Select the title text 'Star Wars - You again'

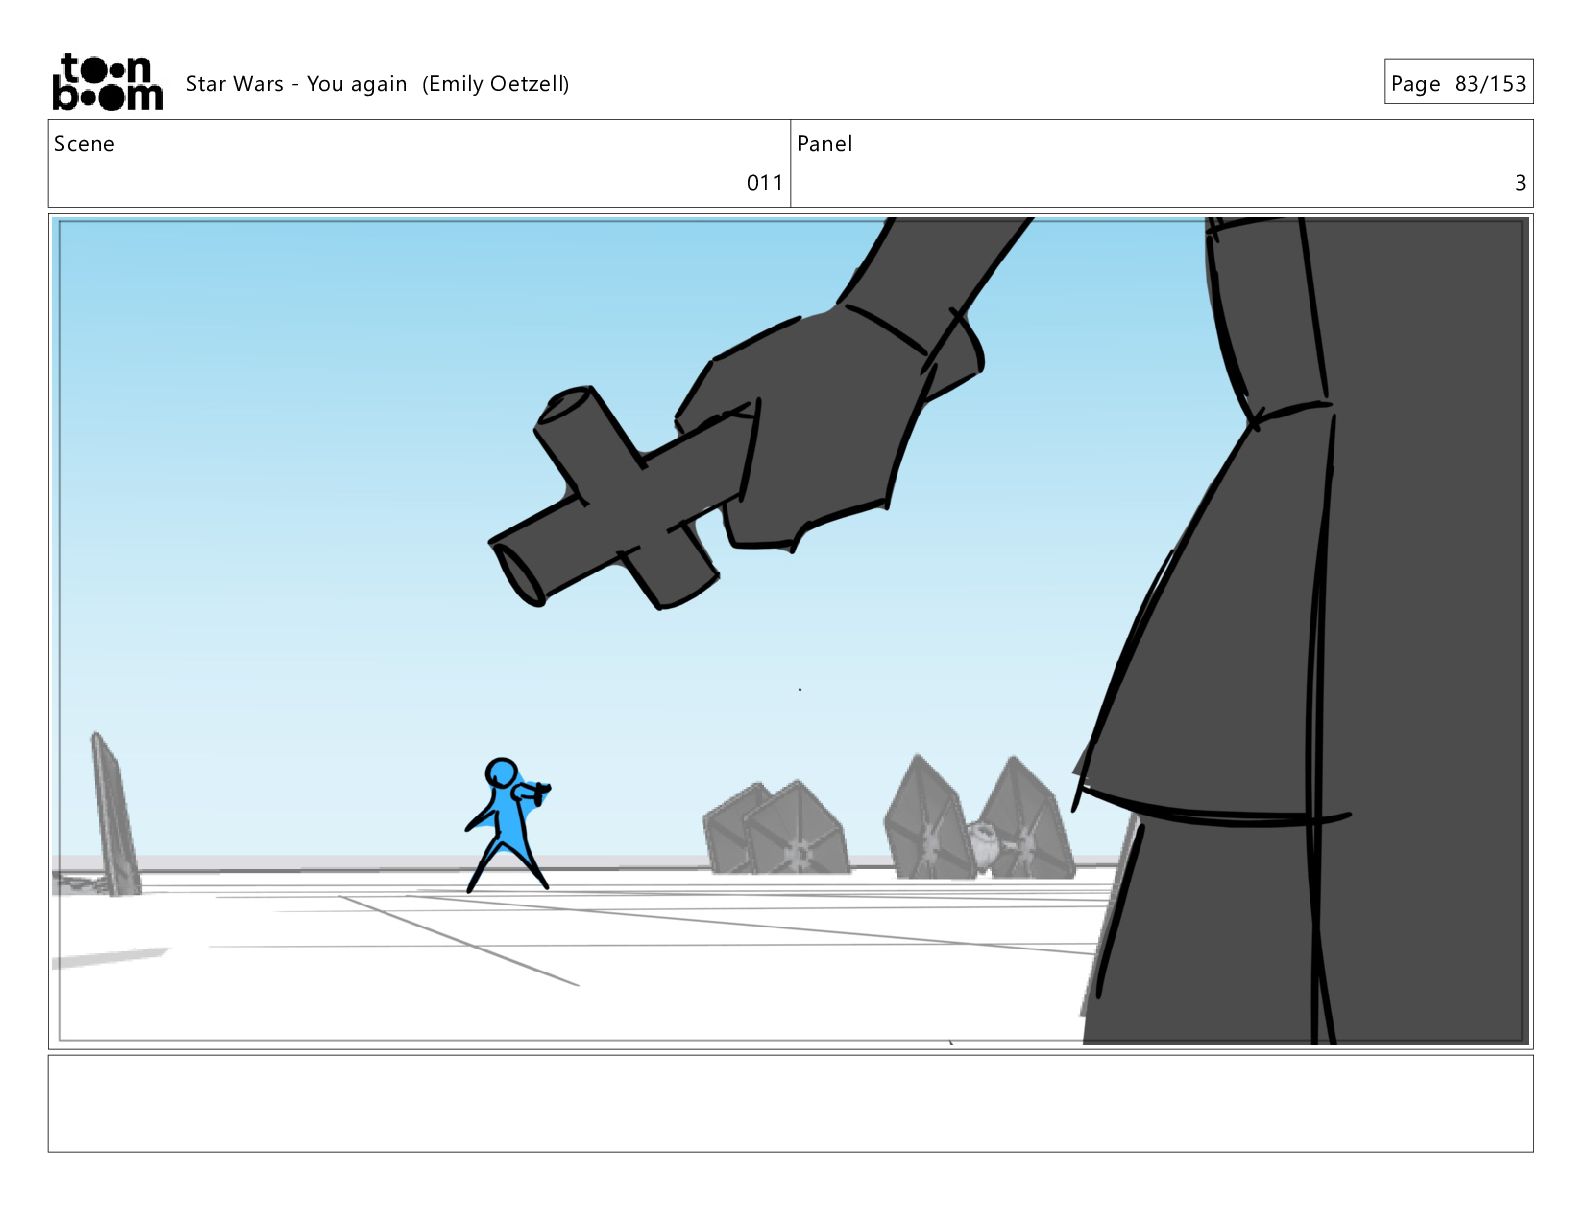click(x=296, y=84)
